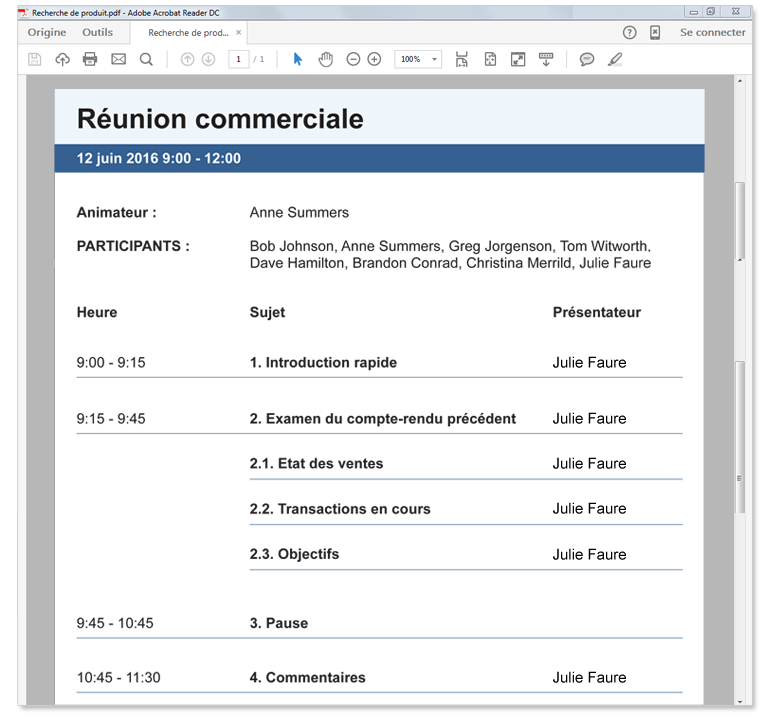The height and width of the screenshot is (727, 770).
Task: Zoom in with the plus icon
Action: 374,59
